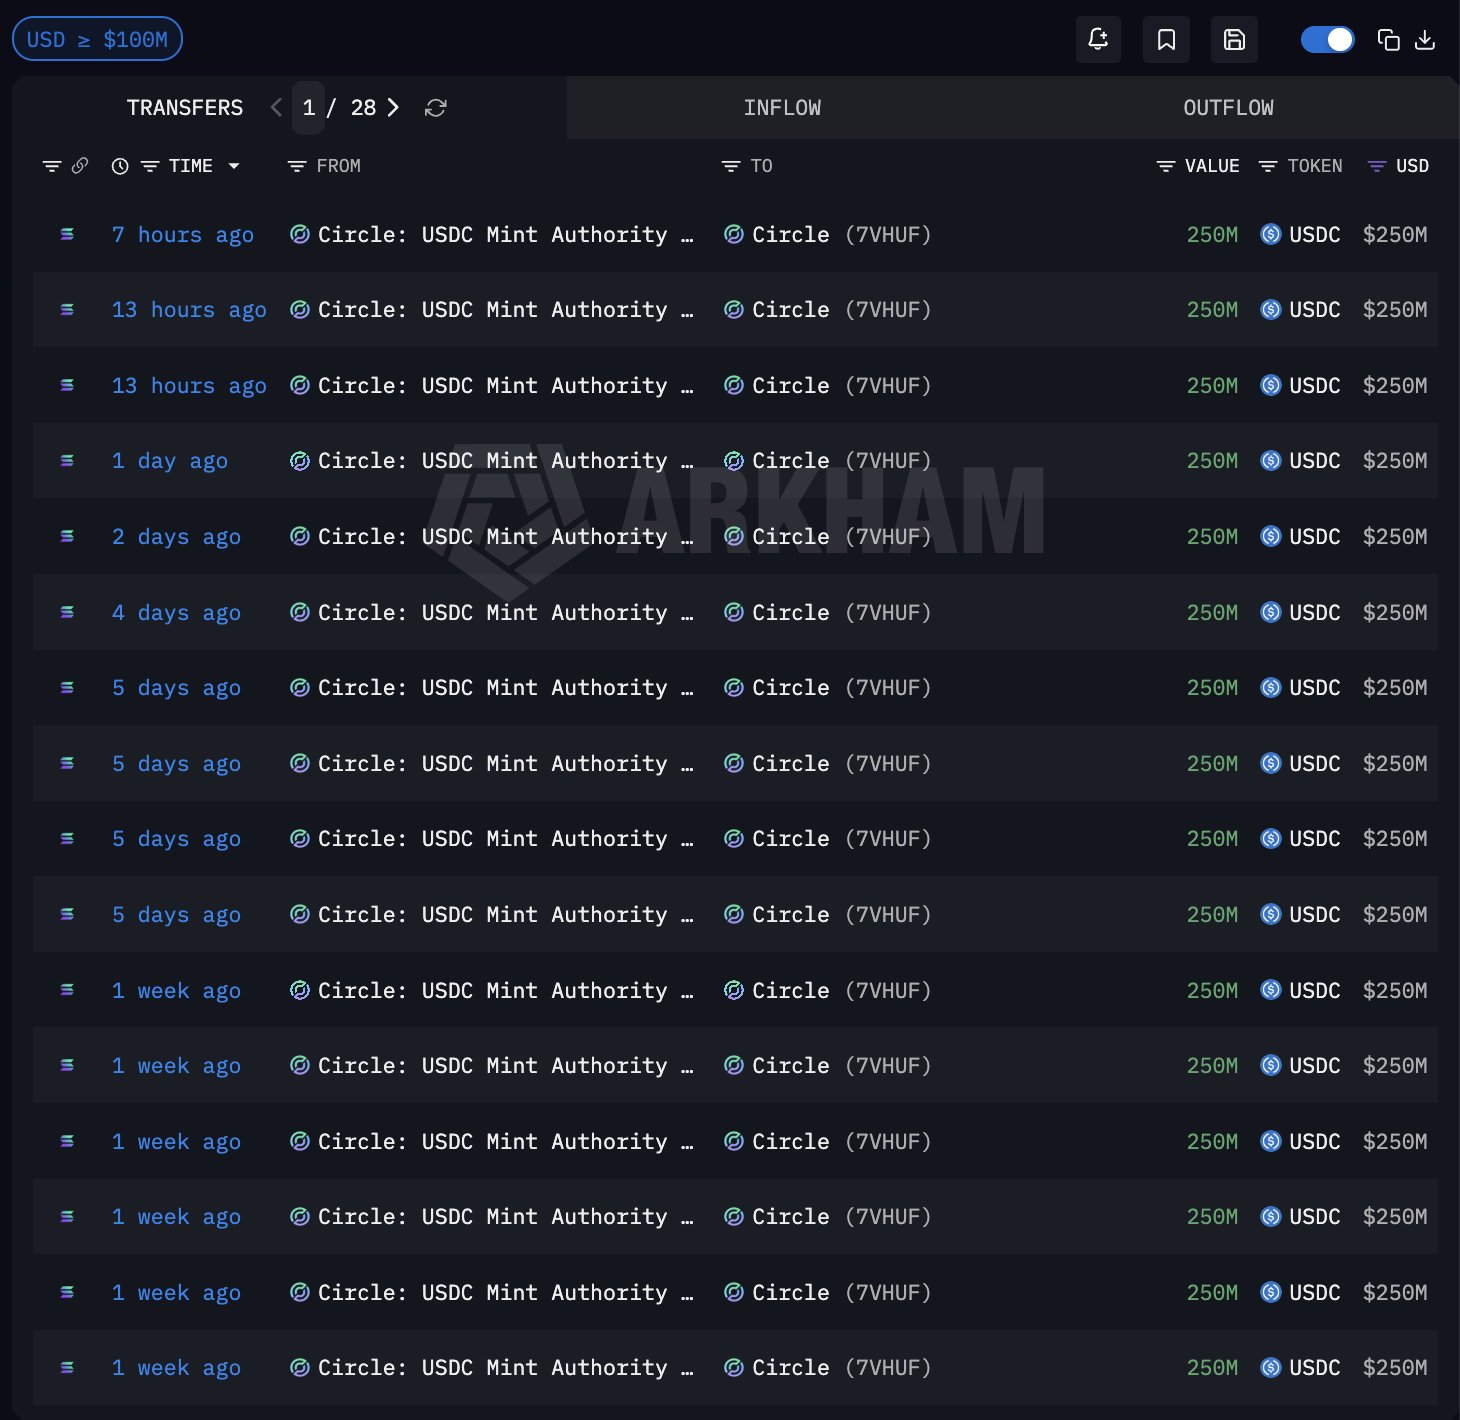Open the TIME sort dropdown arrow
The height and width of the screenshot is (1420, 1460).
pos(234,166)
